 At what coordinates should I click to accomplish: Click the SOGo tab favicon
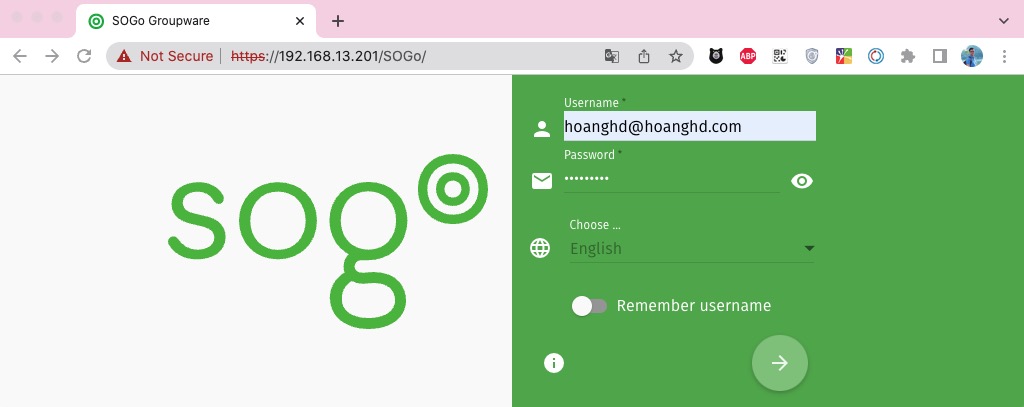click(96, 21)
